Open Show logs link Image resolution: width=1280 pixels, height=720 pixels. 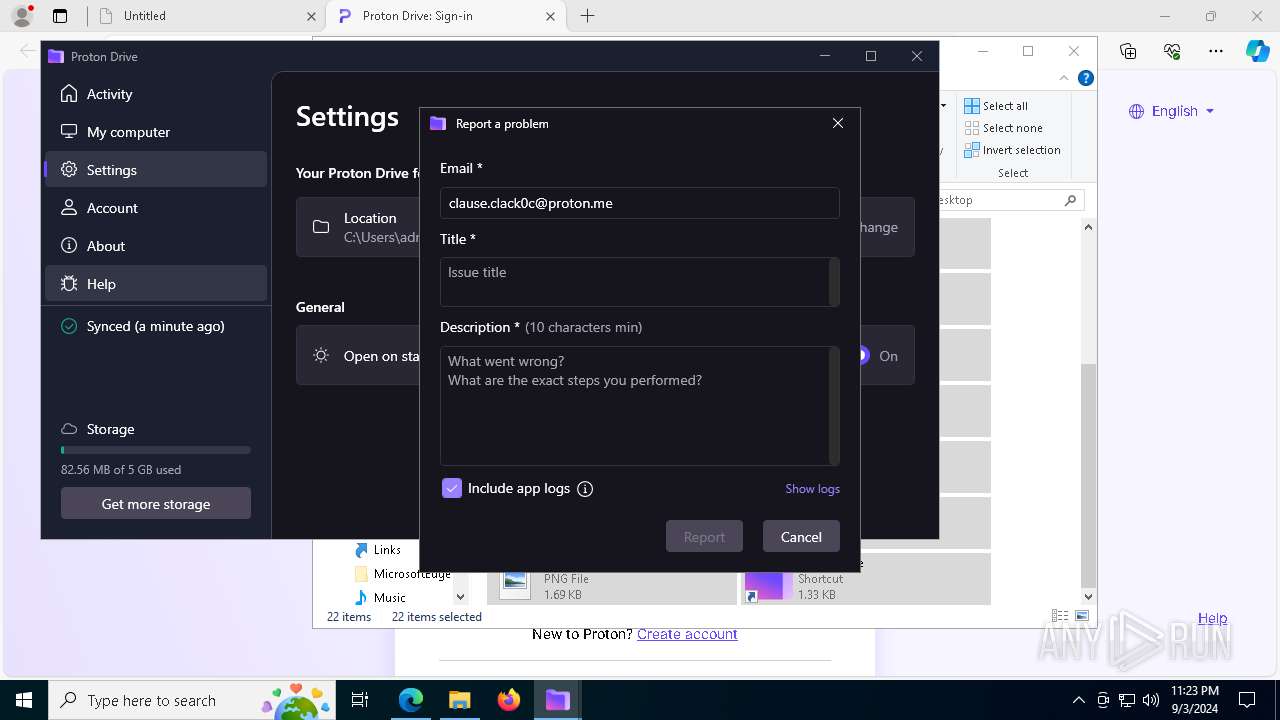[x=812, y=489]
